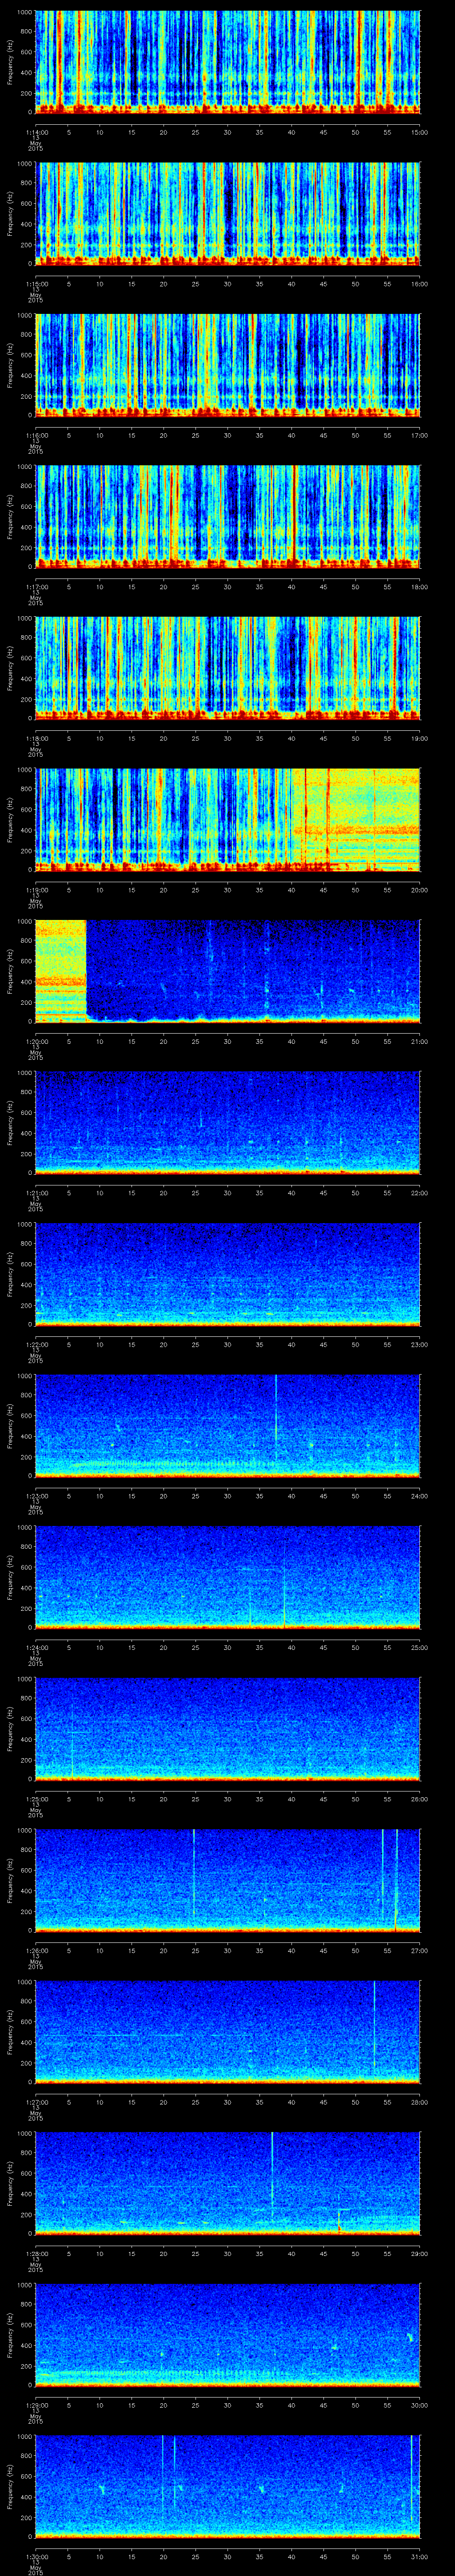The height and width of the screenshot is (2576, 455).
Task: Click the "15:00" end time label
Action: pos(420,132)
